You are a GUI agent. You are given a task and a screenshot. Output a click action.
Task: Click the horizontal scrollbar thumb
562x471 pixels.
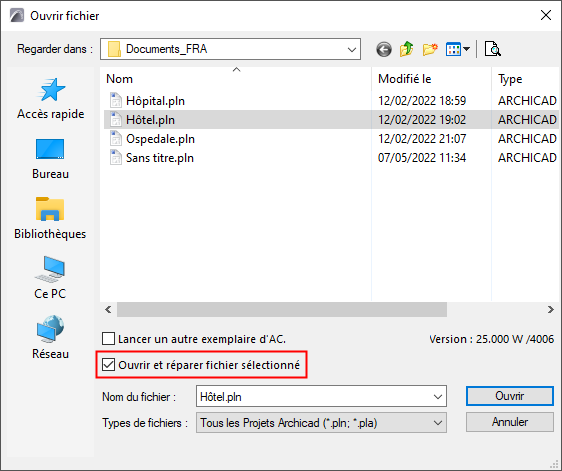[282, 309]
